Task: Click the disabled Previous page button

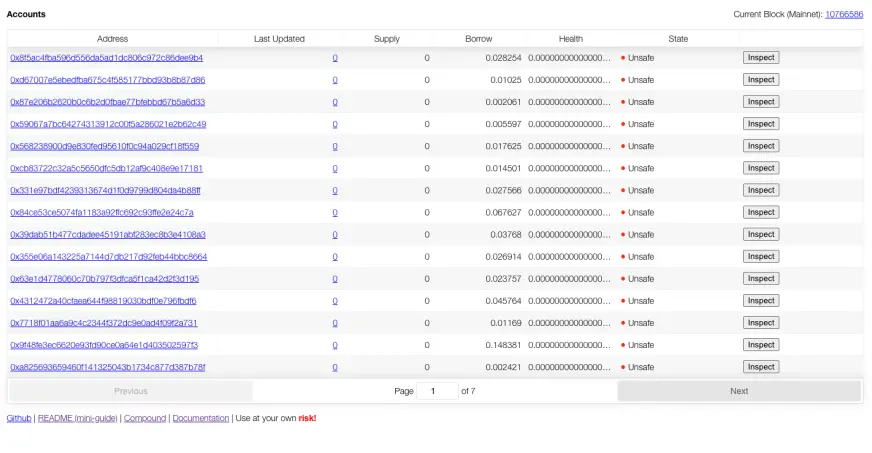Action: pyautogui.click(x=131, y=391)
